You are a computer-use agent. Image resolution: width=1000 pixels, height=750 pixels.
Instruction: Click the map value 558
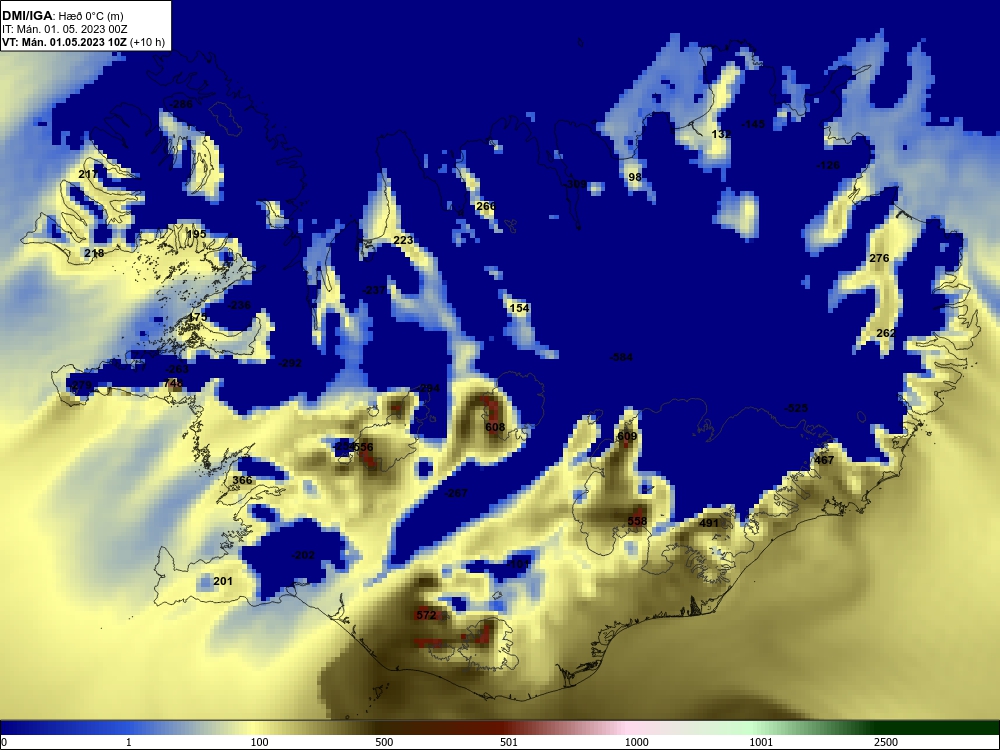637,521
